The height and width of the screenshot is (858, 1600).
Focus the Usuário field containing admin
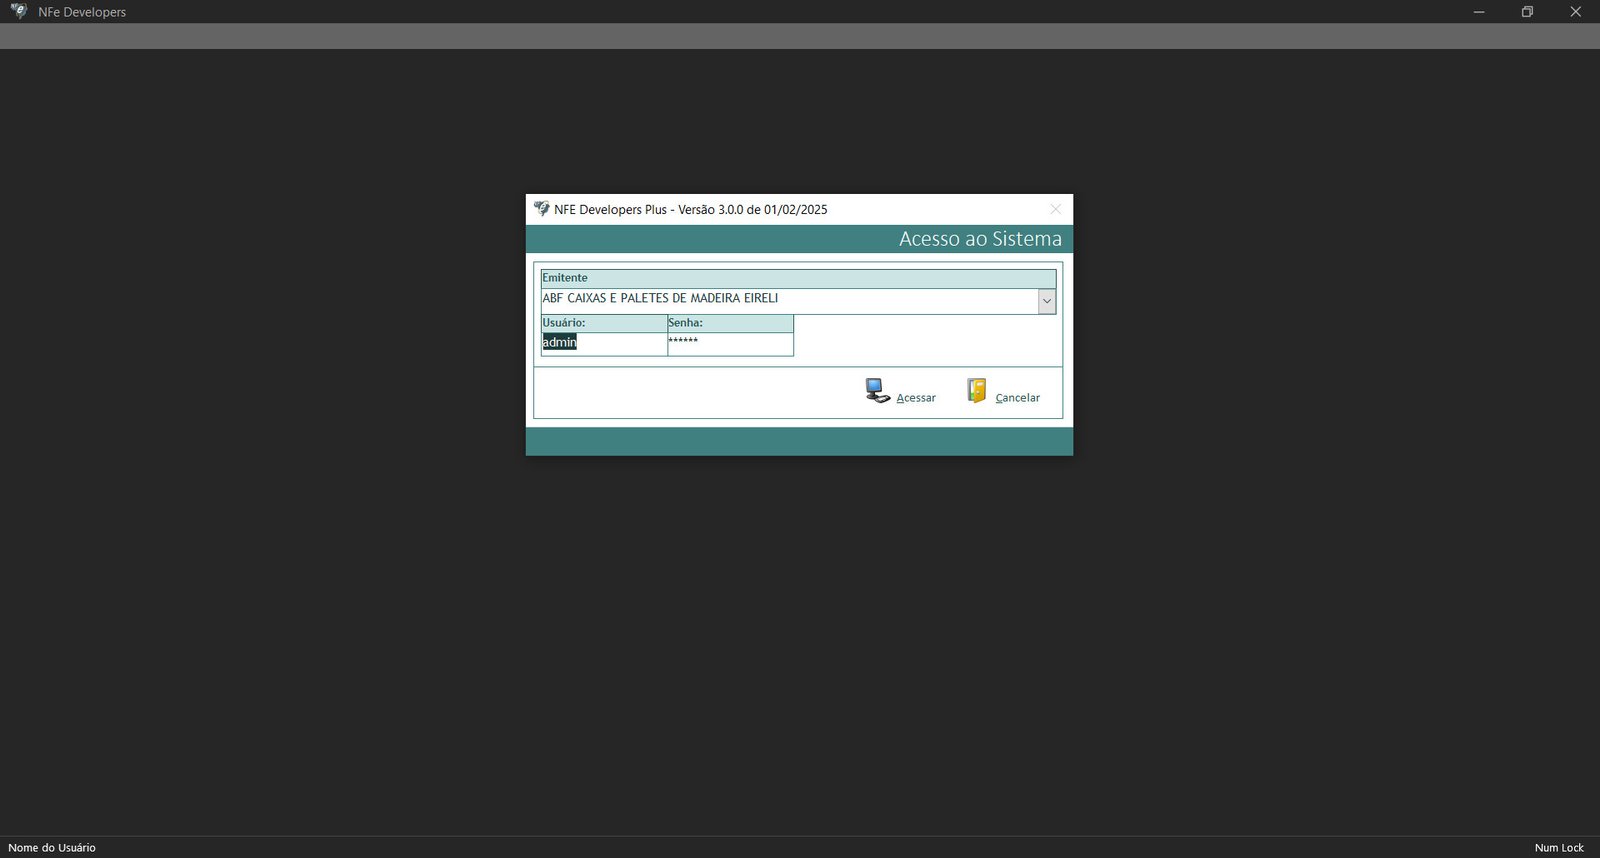603,343
